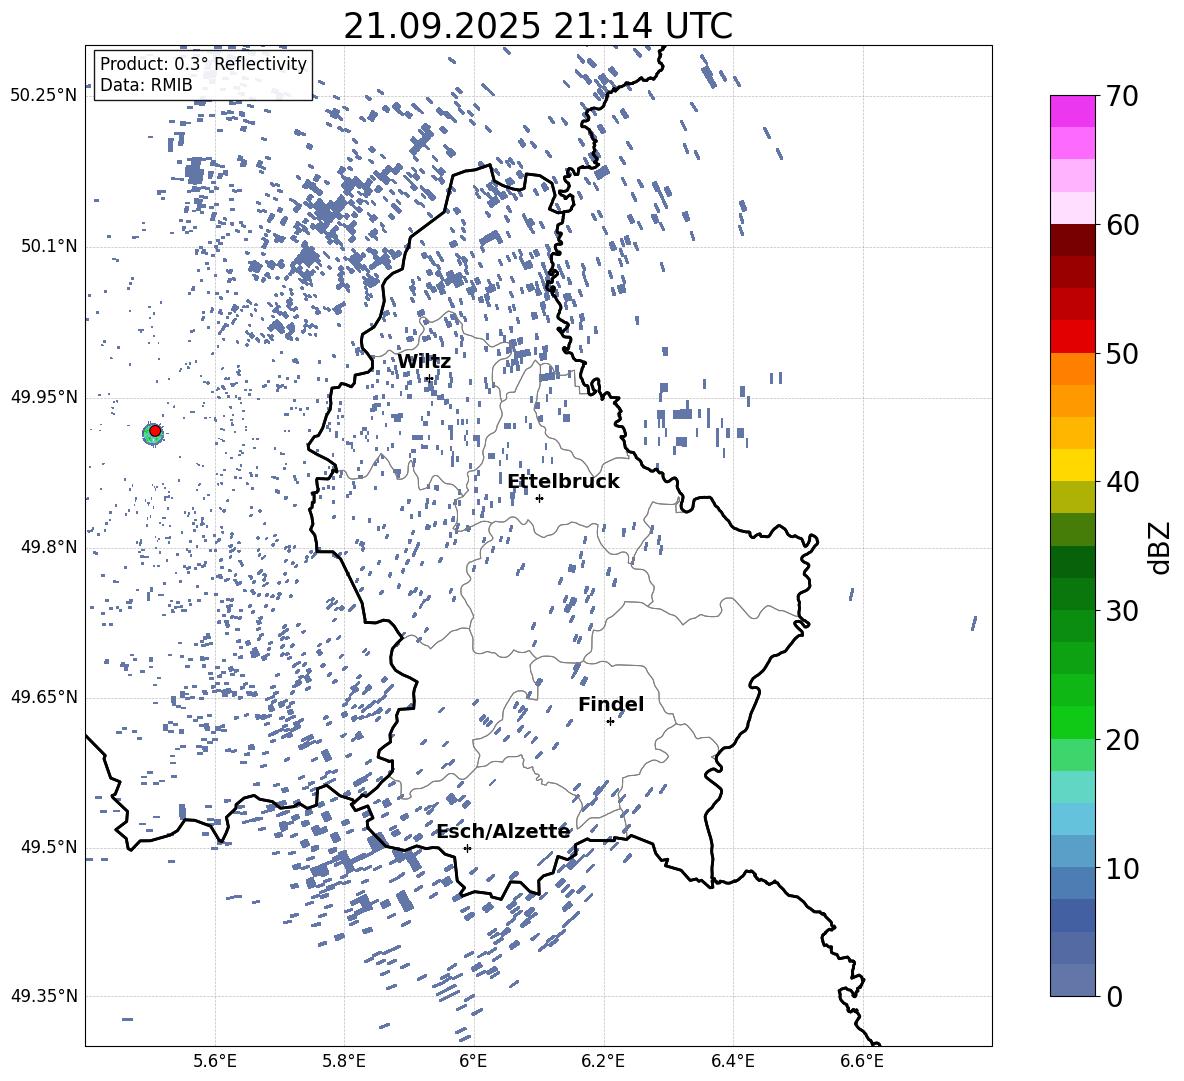This screenshot has width=1184, height=1081.
Task: Click the 50.25°N latitude tick label
Action: [43, 96]
